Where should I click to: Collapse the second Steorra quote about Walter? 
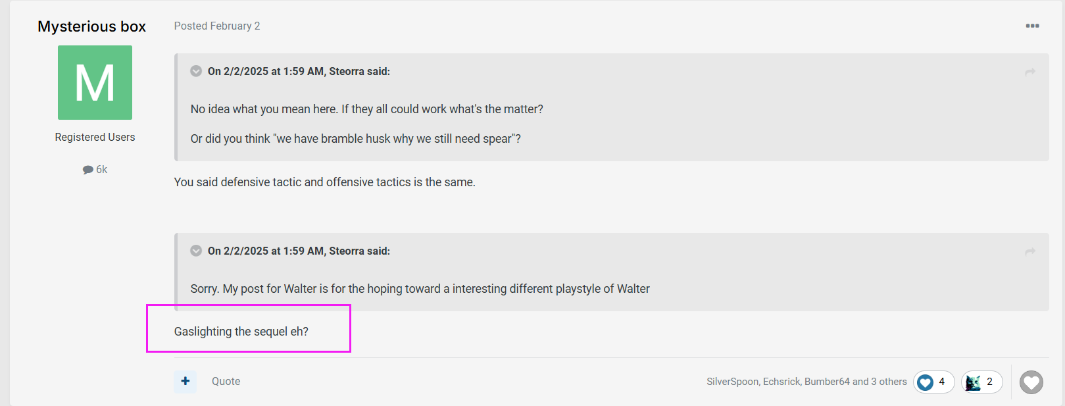click(x=196, y=251)
